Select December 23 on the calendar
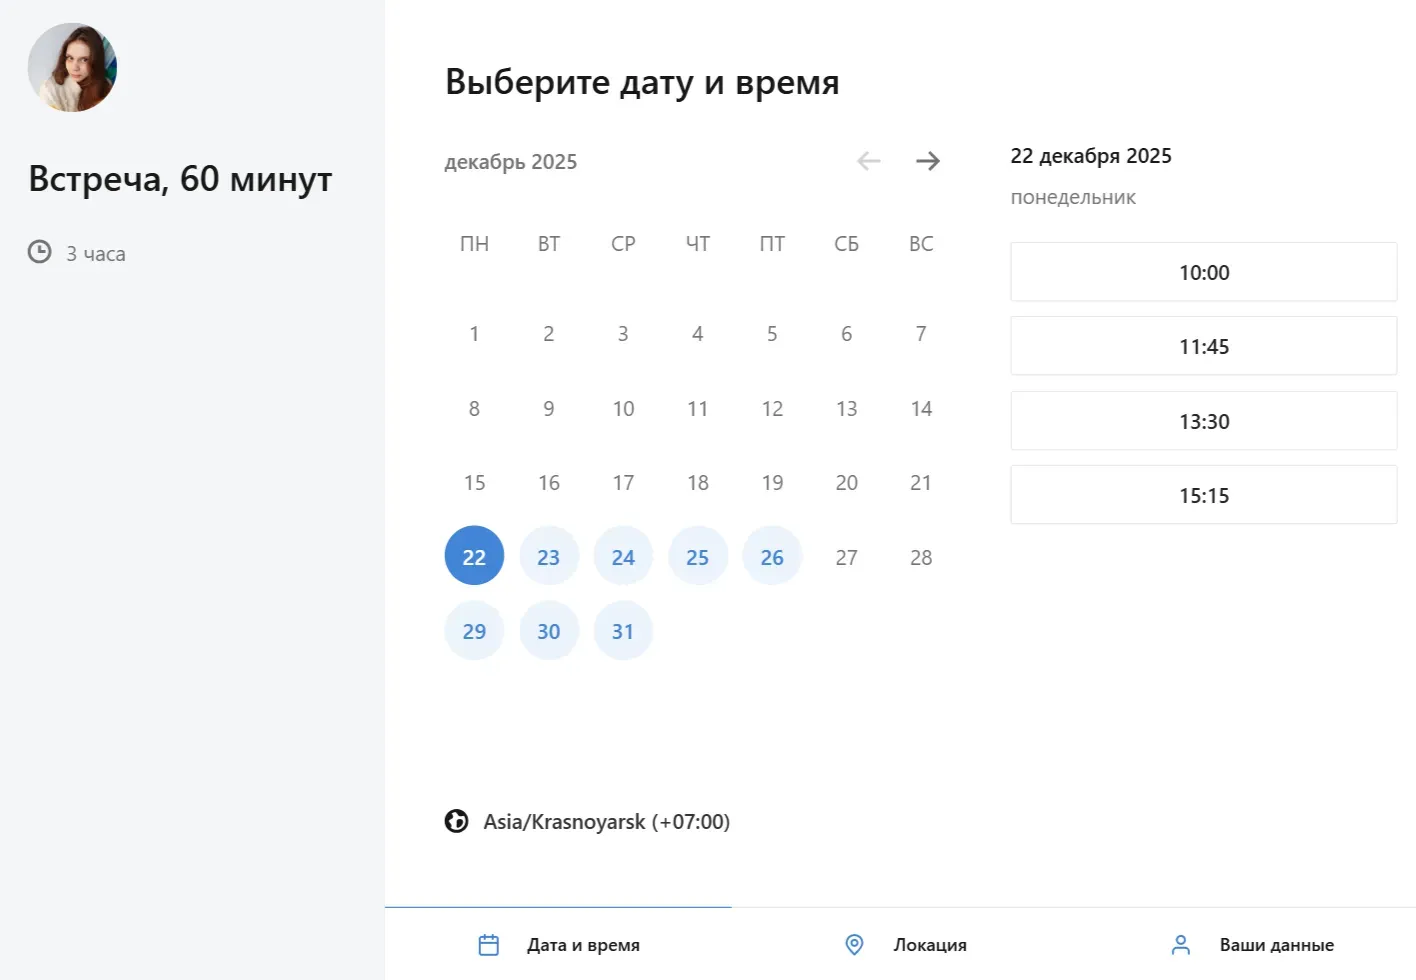The height and width of the screenshot is (980, 1416). 549,555
